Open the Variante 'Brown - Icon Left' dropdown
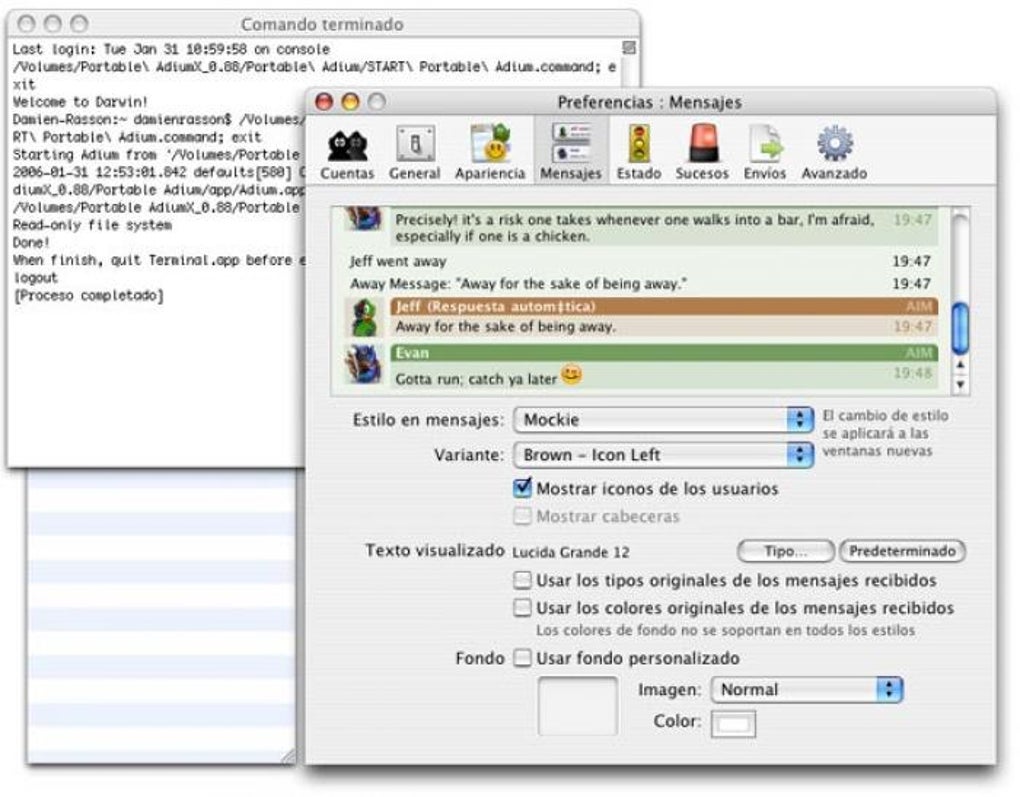 (664, 455)
